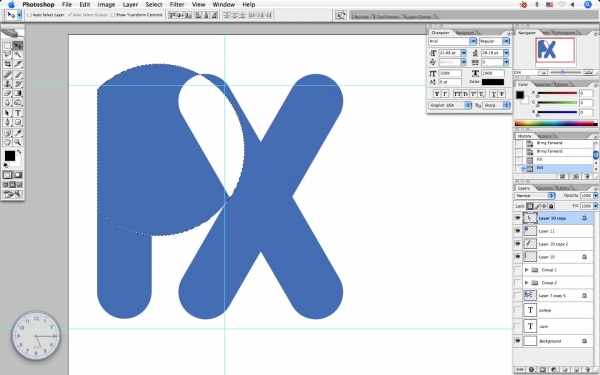
Task: Select the Eyedropper tool
Action: [x=18, y=133]
